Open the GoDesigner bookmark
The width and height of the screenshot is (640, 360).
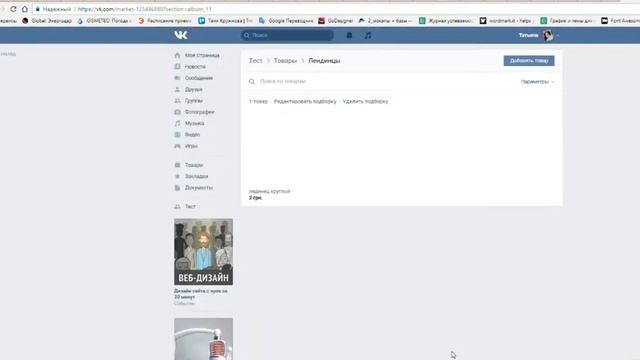[x=336, y=20]
